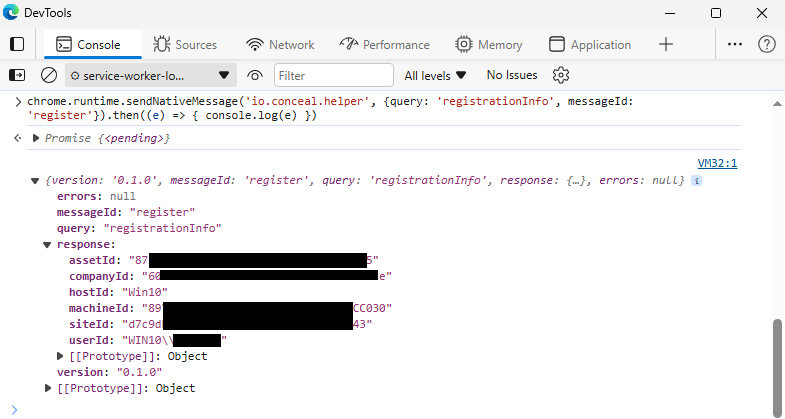The width and height of the screenshot is (785, 419).
Task: Click the Edge DevTools title icon
Action: [11, 13]
